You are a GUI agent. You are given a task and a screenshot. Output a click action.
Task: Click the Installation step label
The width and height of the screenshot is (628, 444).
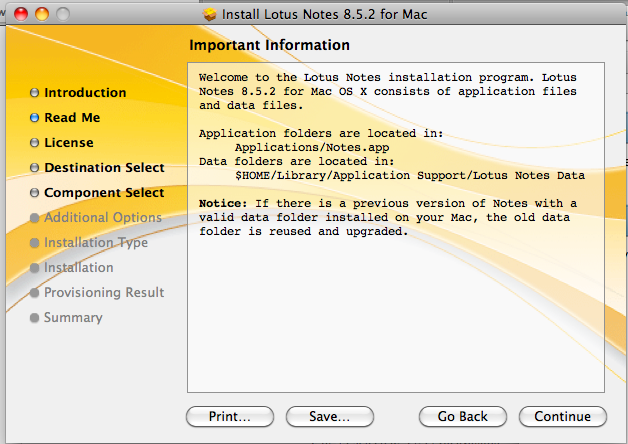coord(78,267)
